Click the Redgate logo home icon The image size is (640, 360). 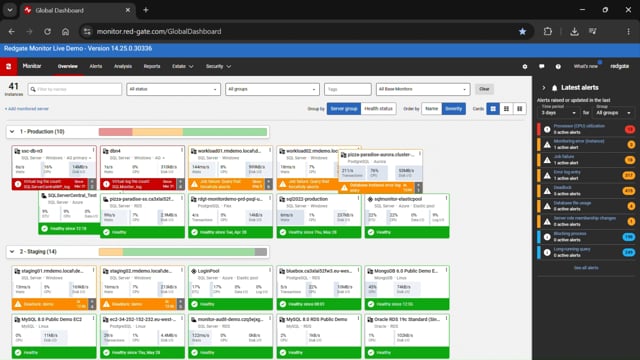coord(9,67)
